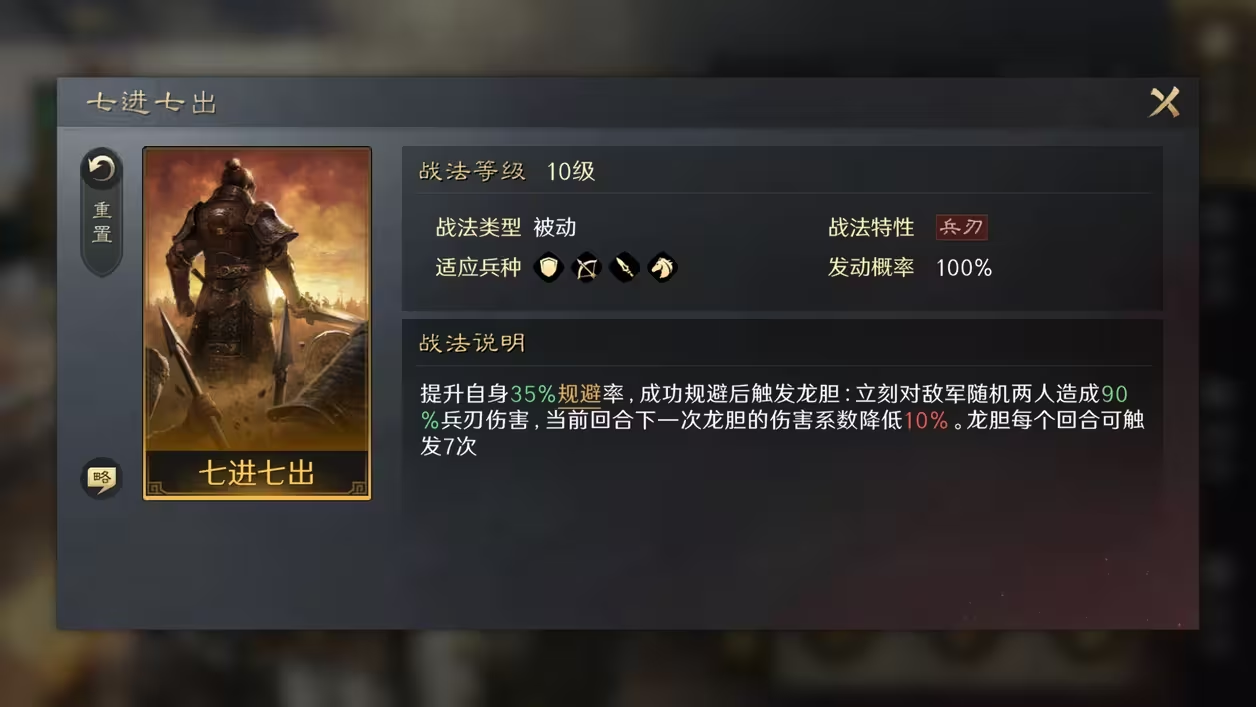This screenshot has height=707, width=1256.
Task: Tap the red 10% value in description
Action: 926,421
